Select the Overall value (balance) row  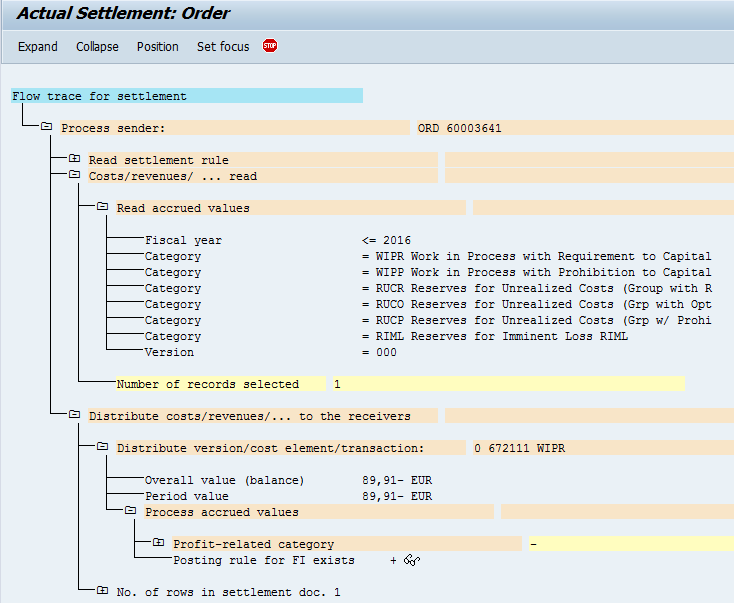[288, 480]
